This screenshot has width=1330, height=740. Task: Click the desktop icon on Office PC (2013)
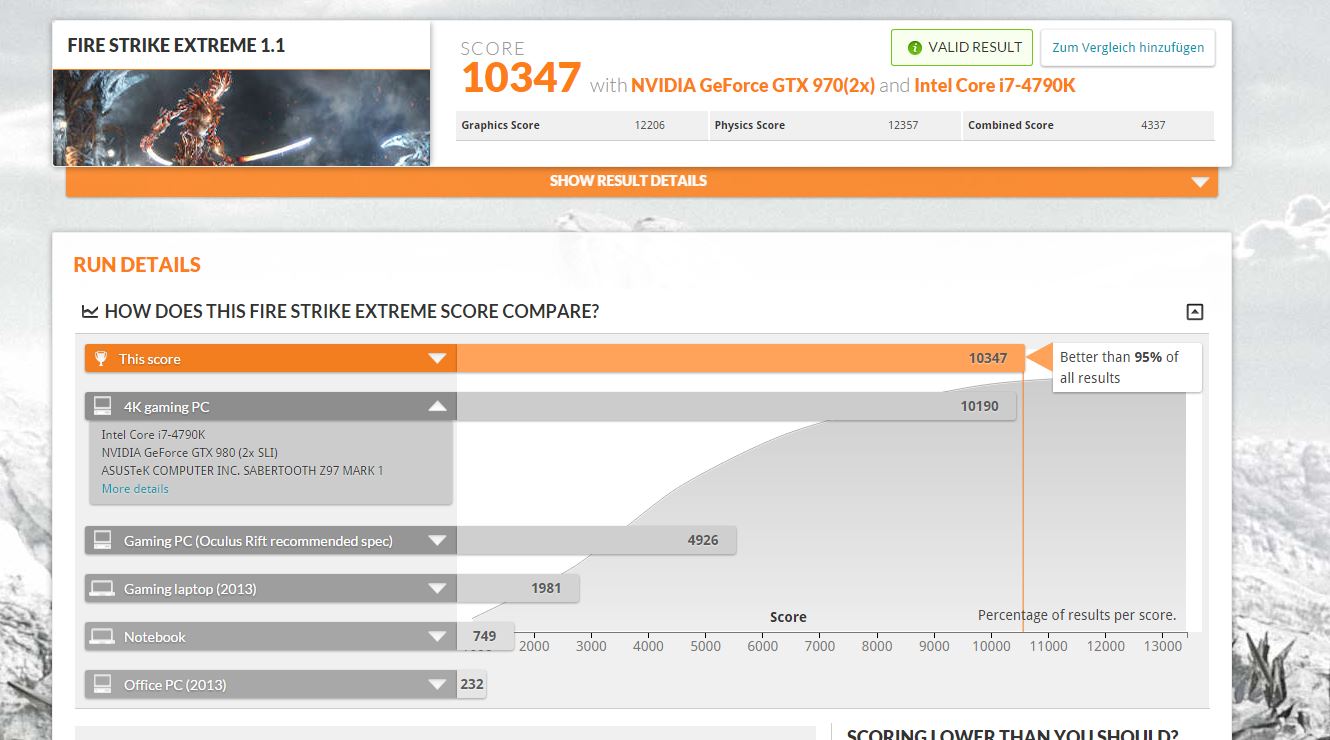[102, 684]
